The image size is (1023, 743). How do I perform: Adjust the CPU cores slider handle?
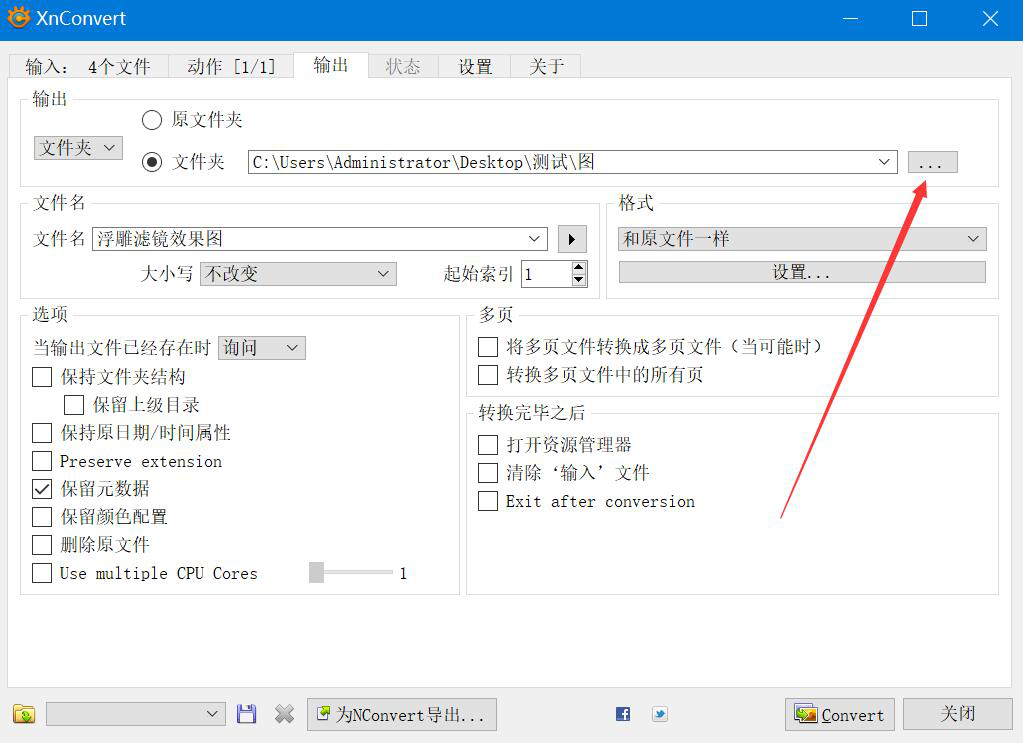pyautogui.click(x=316, y=572)
